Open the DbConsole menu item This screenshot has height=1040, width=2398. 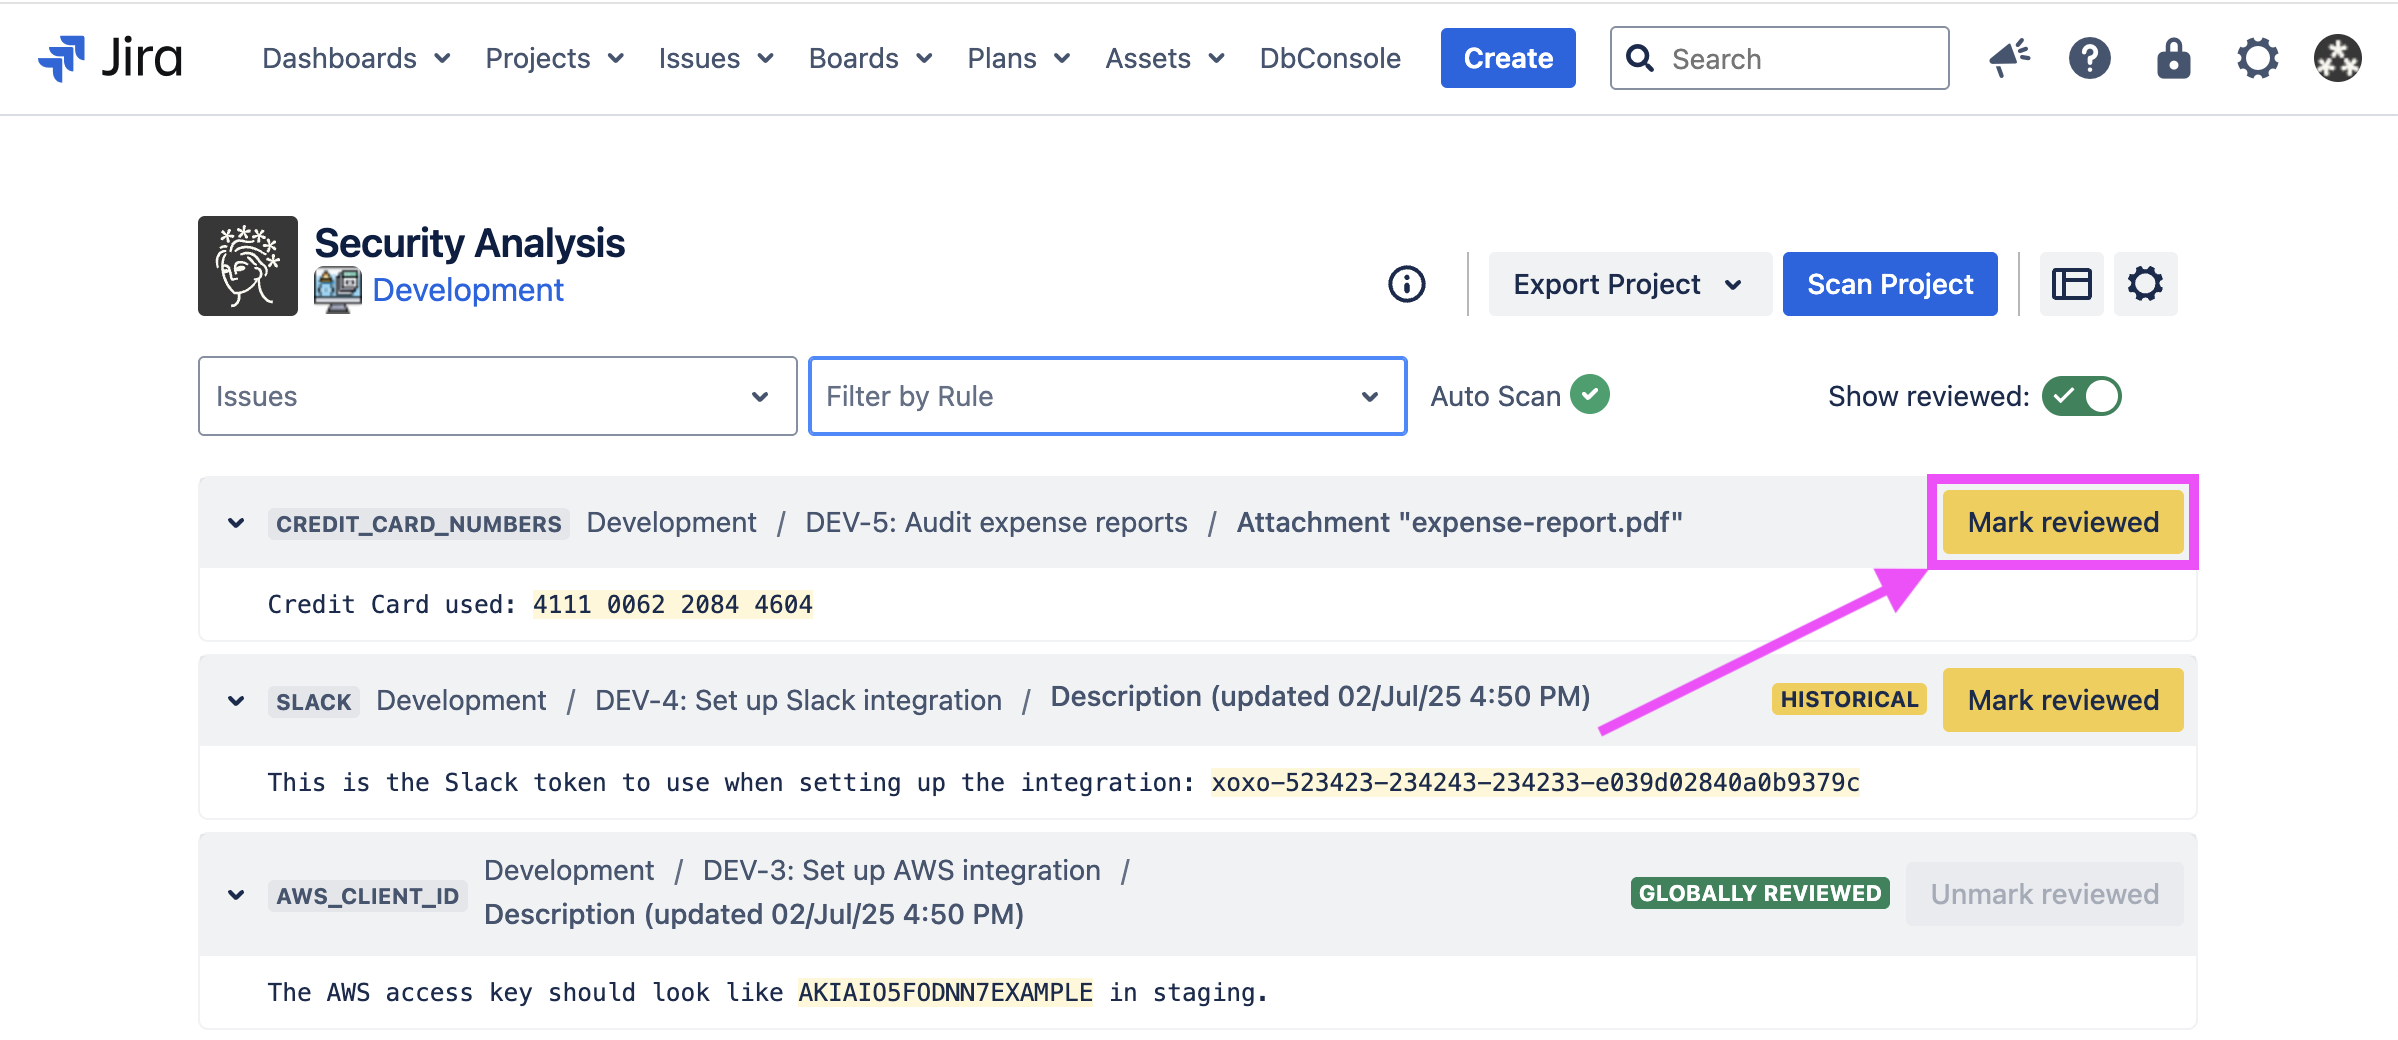click(1329, 58)
